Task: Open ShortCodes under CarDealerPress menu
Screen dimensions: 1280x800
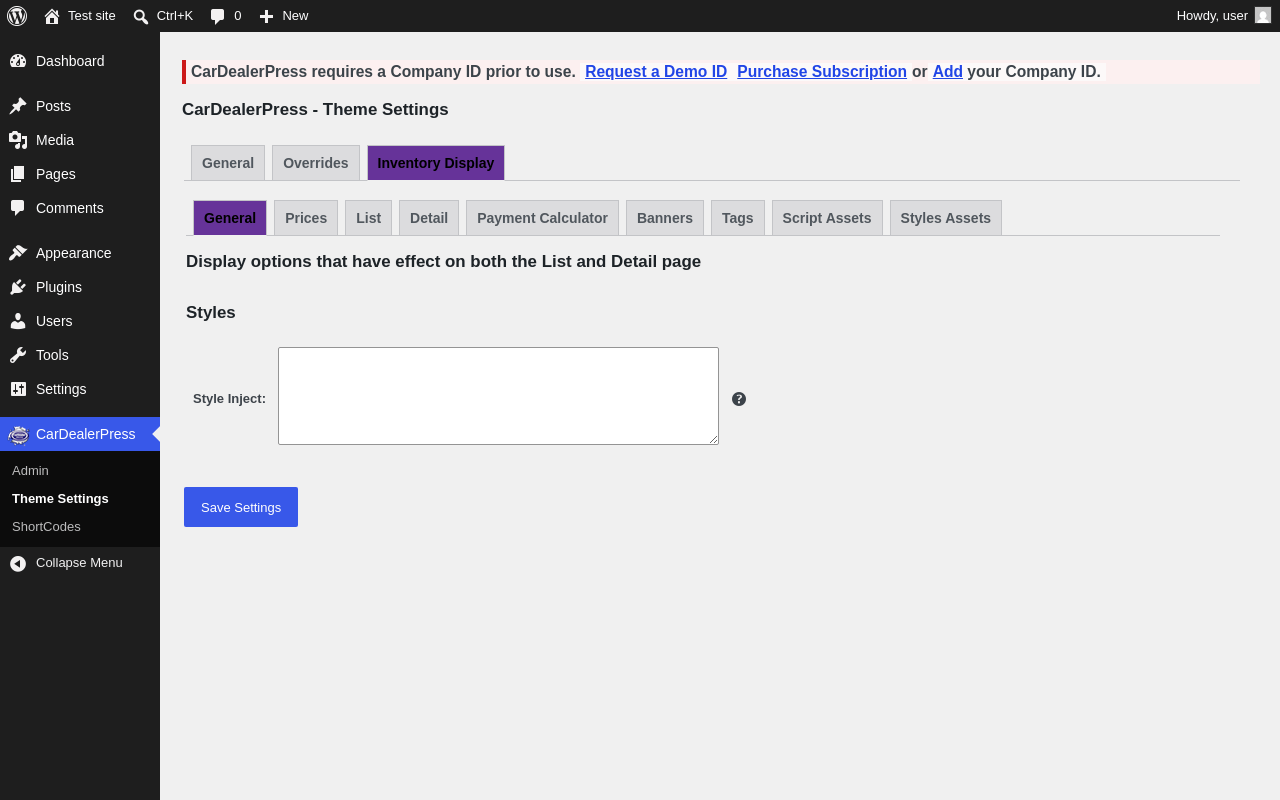Action: (x=46, y=527)
